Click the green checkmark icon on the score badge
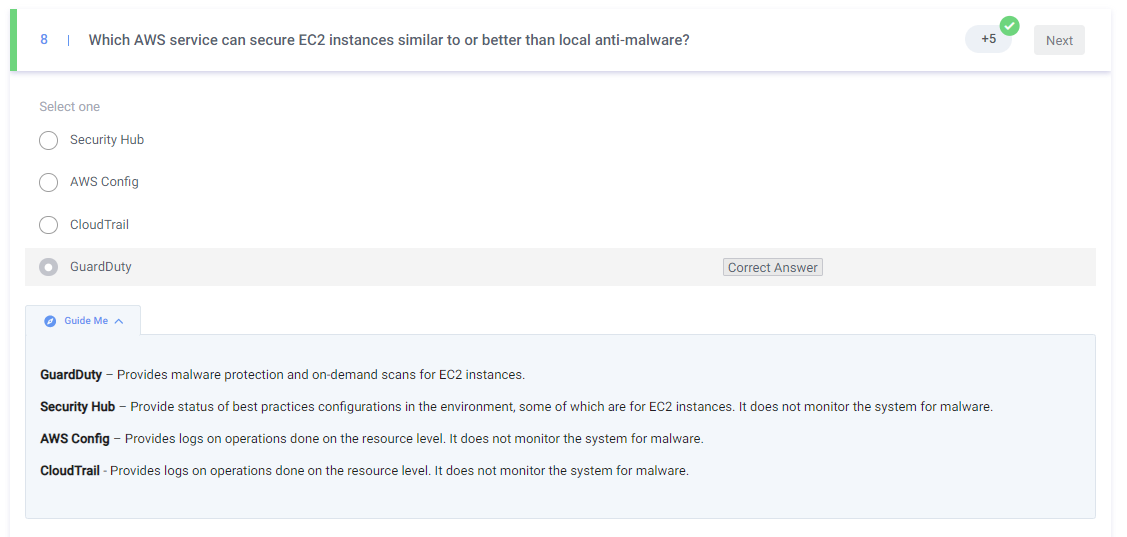1127x537 pixels. point(1009,26)
